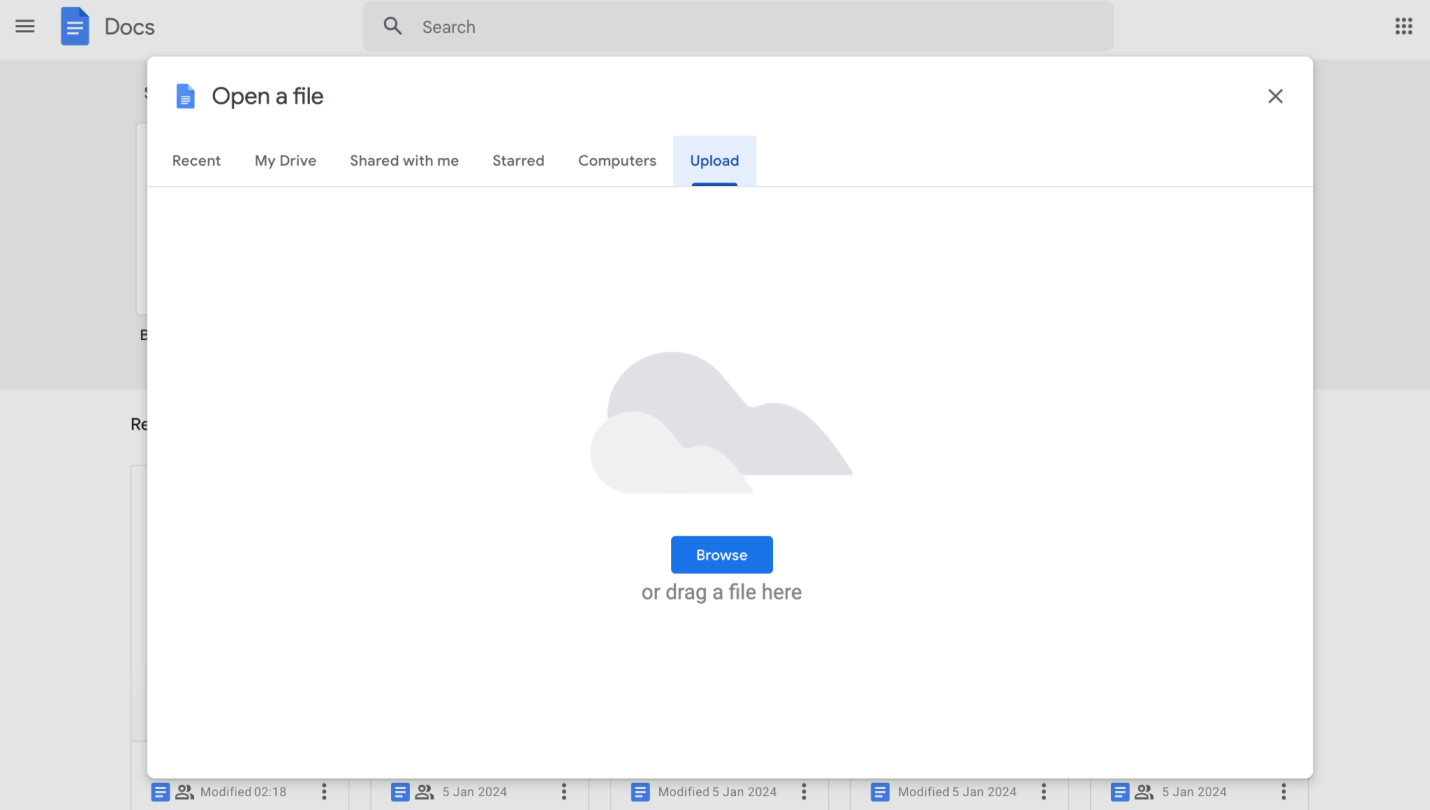Click the Docs home logo
This screenshot has width=1430, height=810.
coord(75,27)
